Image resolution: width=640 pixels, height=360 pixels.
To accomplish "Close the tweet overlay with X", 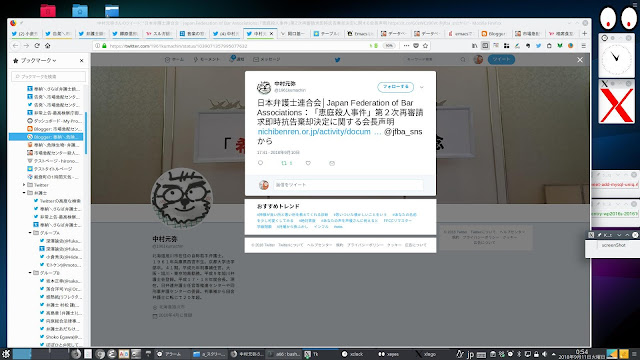I will (x=580, y=60).
